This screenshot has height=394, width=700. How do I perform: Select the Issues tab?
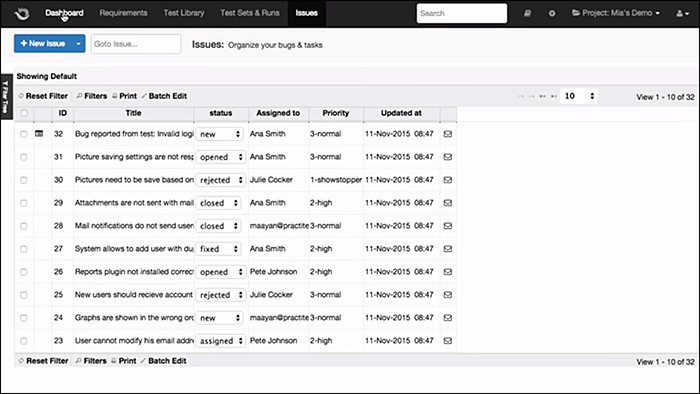coord(307,13)
